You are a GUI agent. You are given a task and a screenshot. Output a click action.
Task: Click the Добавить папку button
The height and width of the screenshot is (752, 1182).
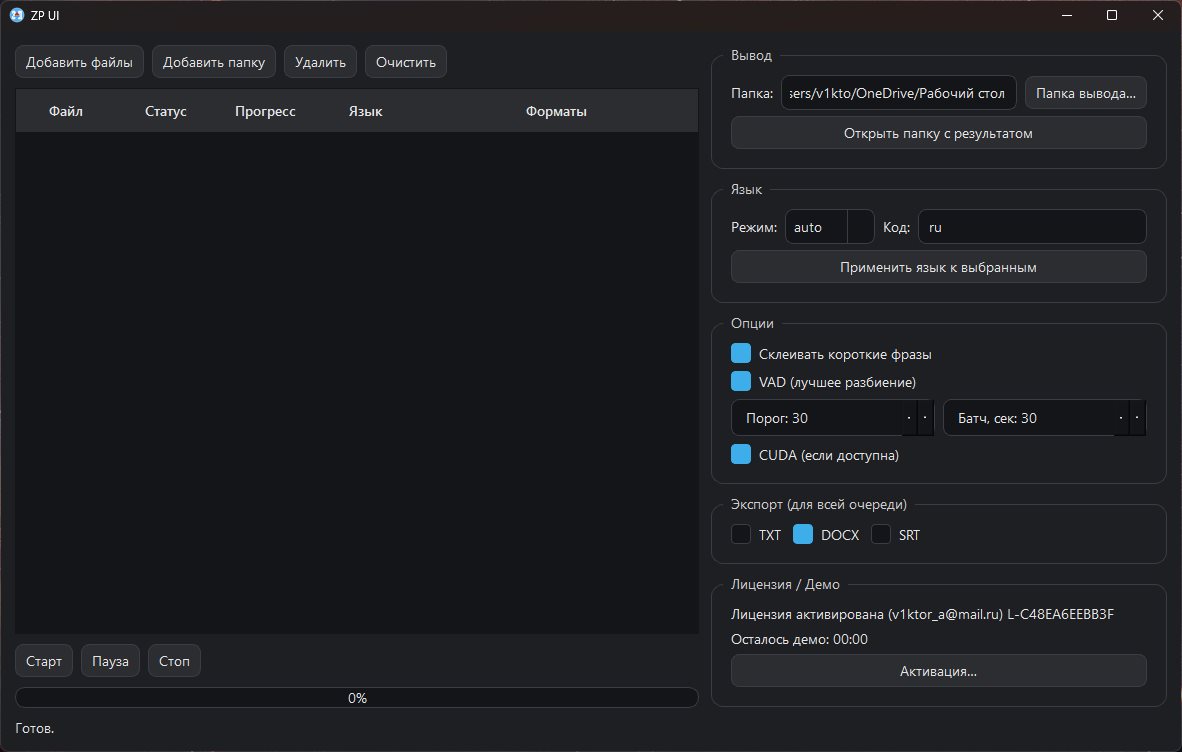(213, 62)
